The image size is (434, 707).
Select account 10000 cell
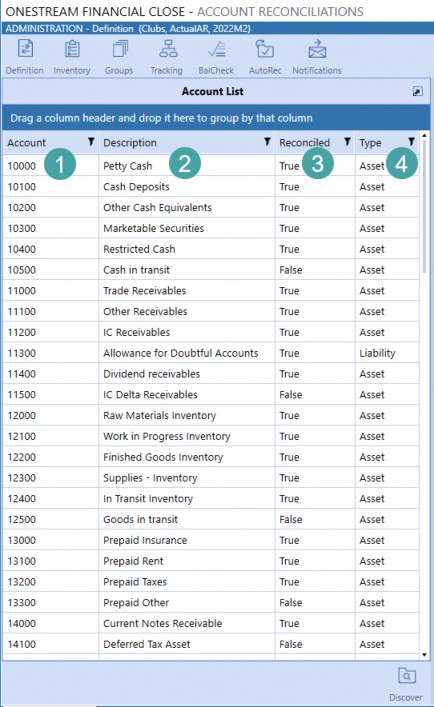(x=22, y=166)
